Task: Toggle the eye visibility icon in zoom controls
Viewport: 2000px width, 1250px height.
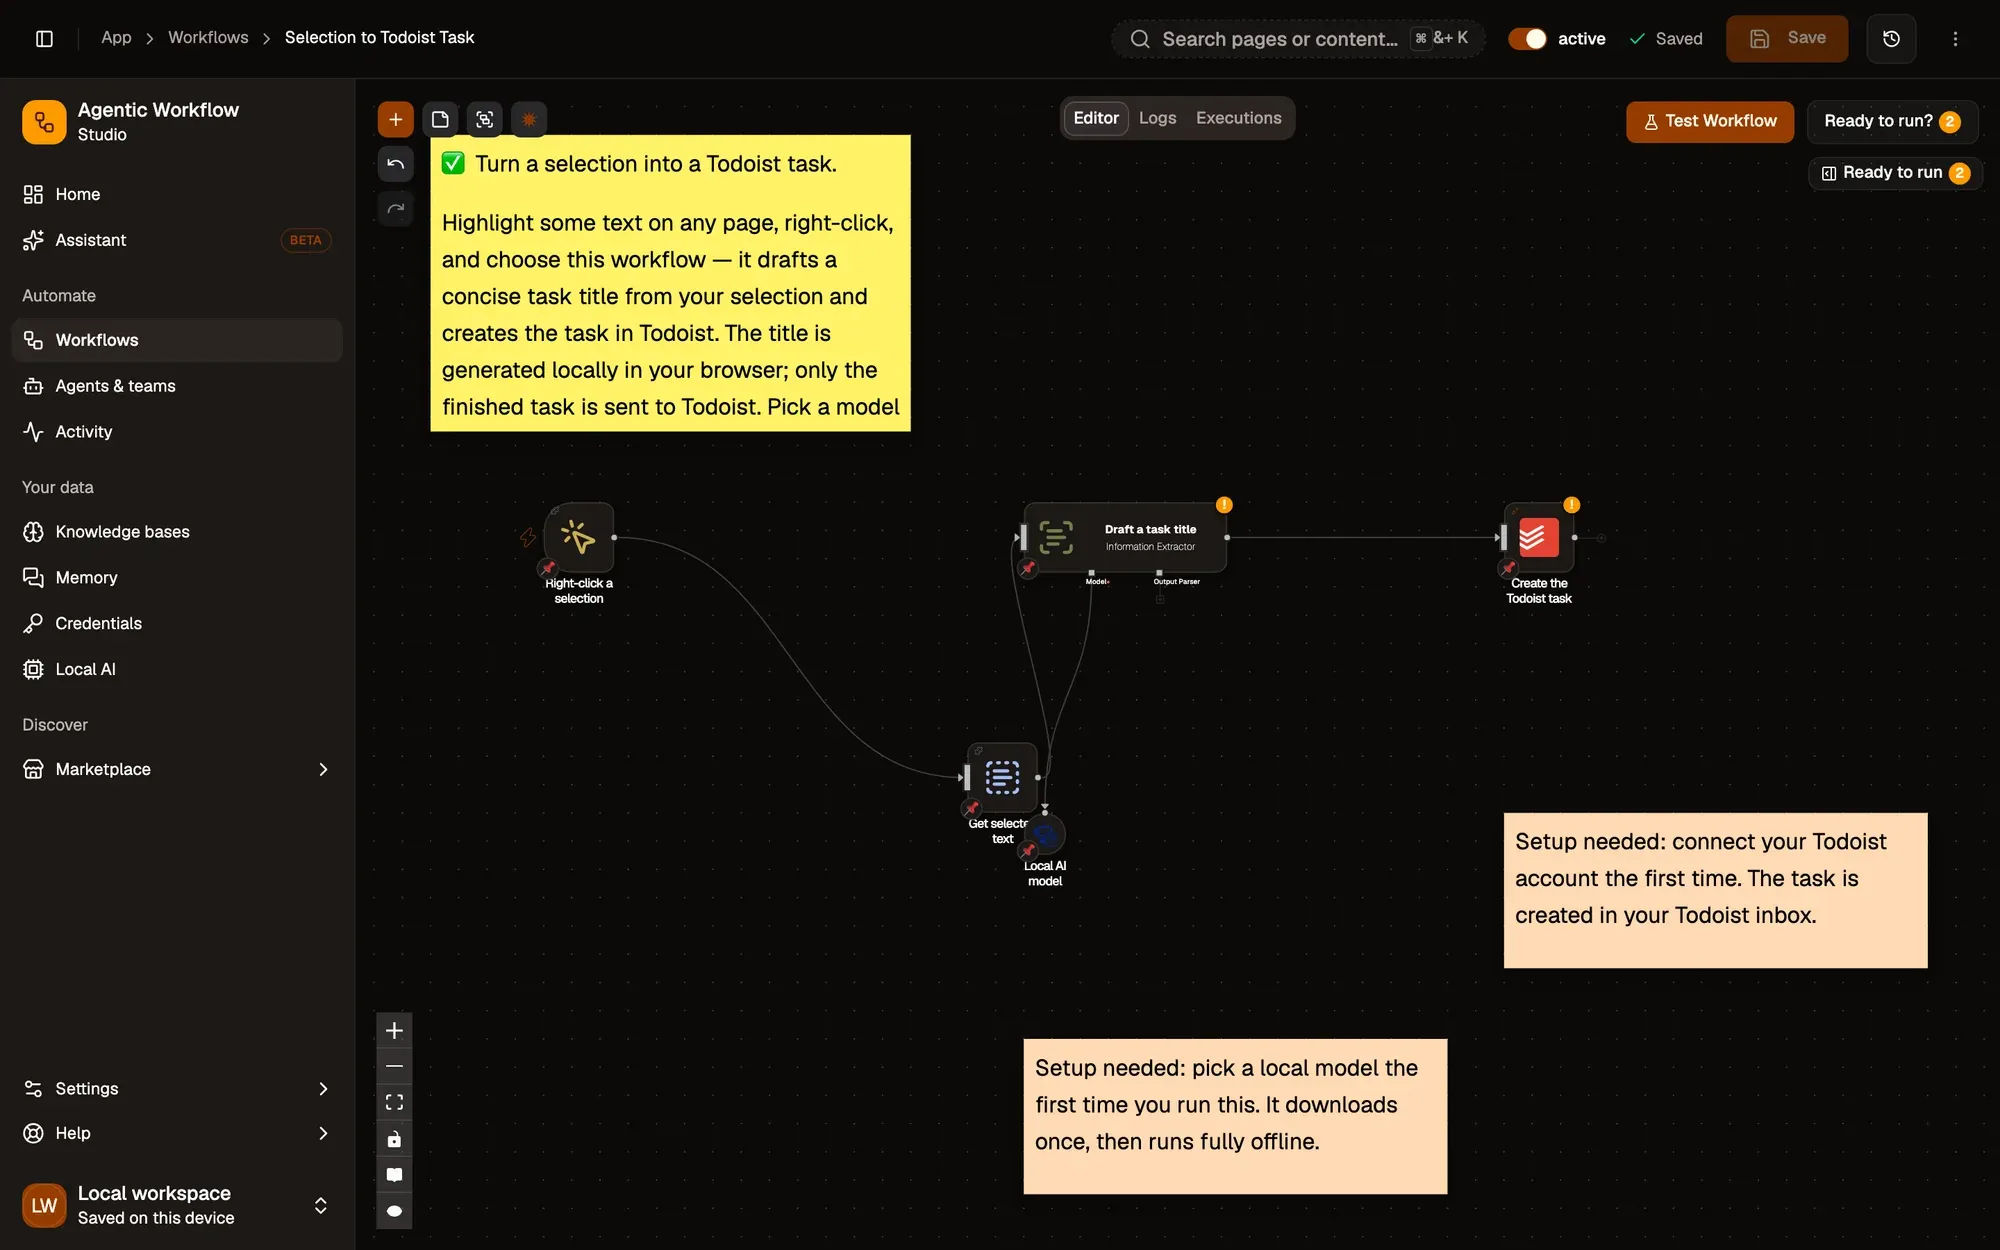Action: (394, 1210)
